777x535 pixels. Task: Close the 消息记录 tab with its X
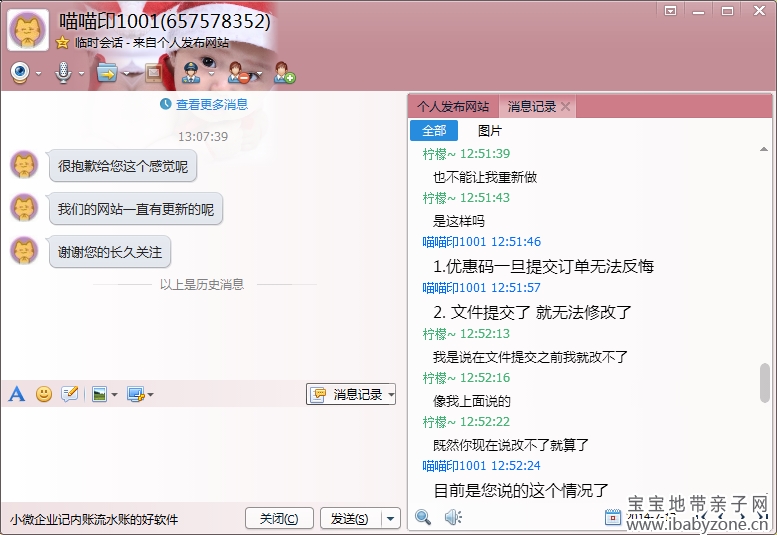click(565, 107)
